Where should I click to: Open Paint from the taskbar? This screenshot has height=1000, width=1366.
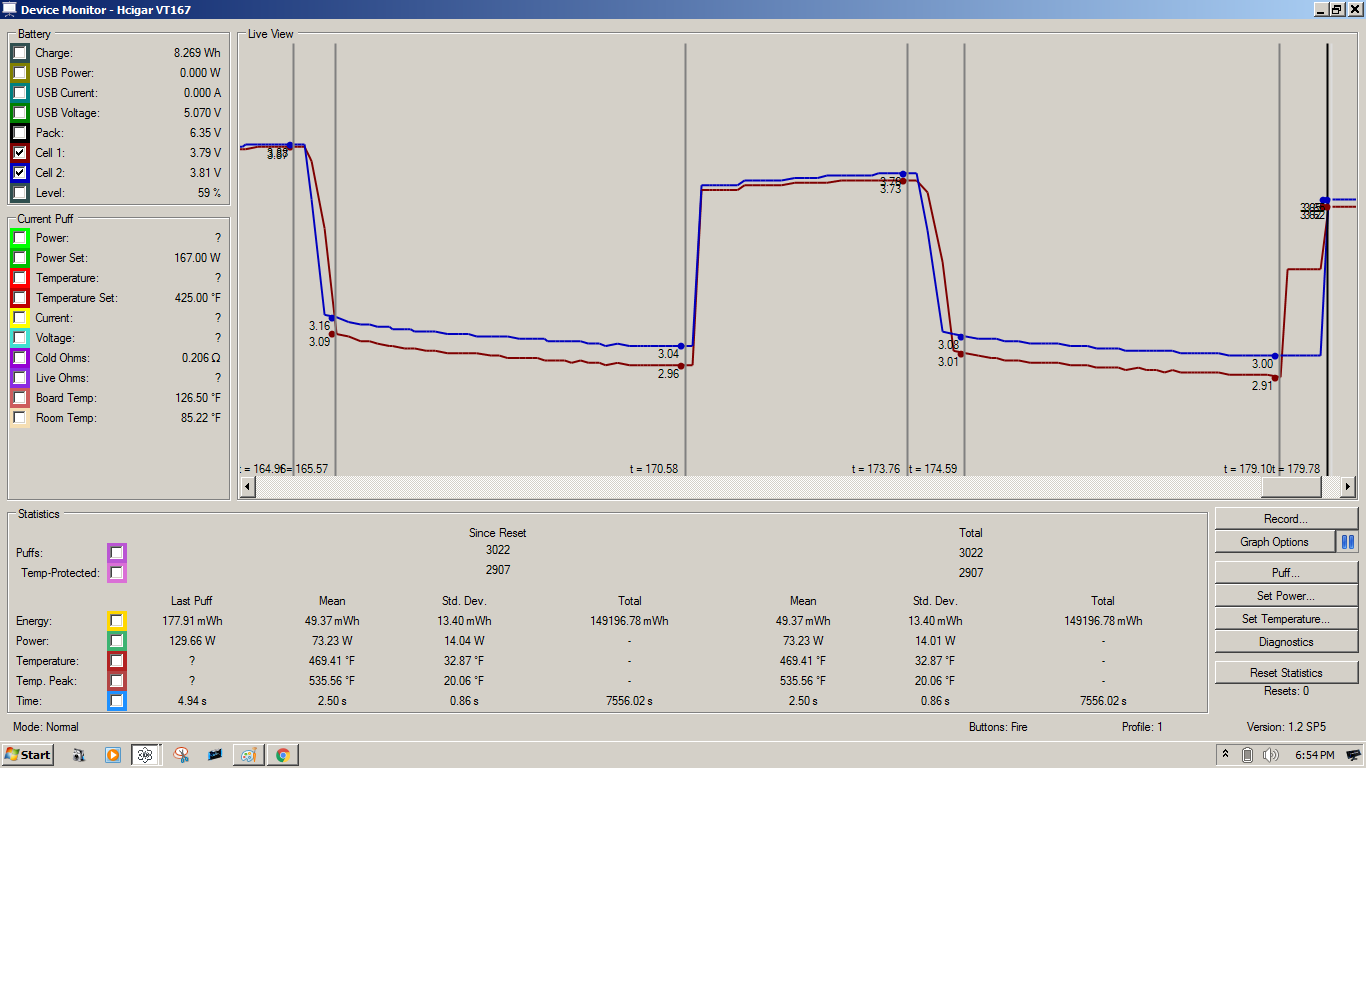click(249, 755)
